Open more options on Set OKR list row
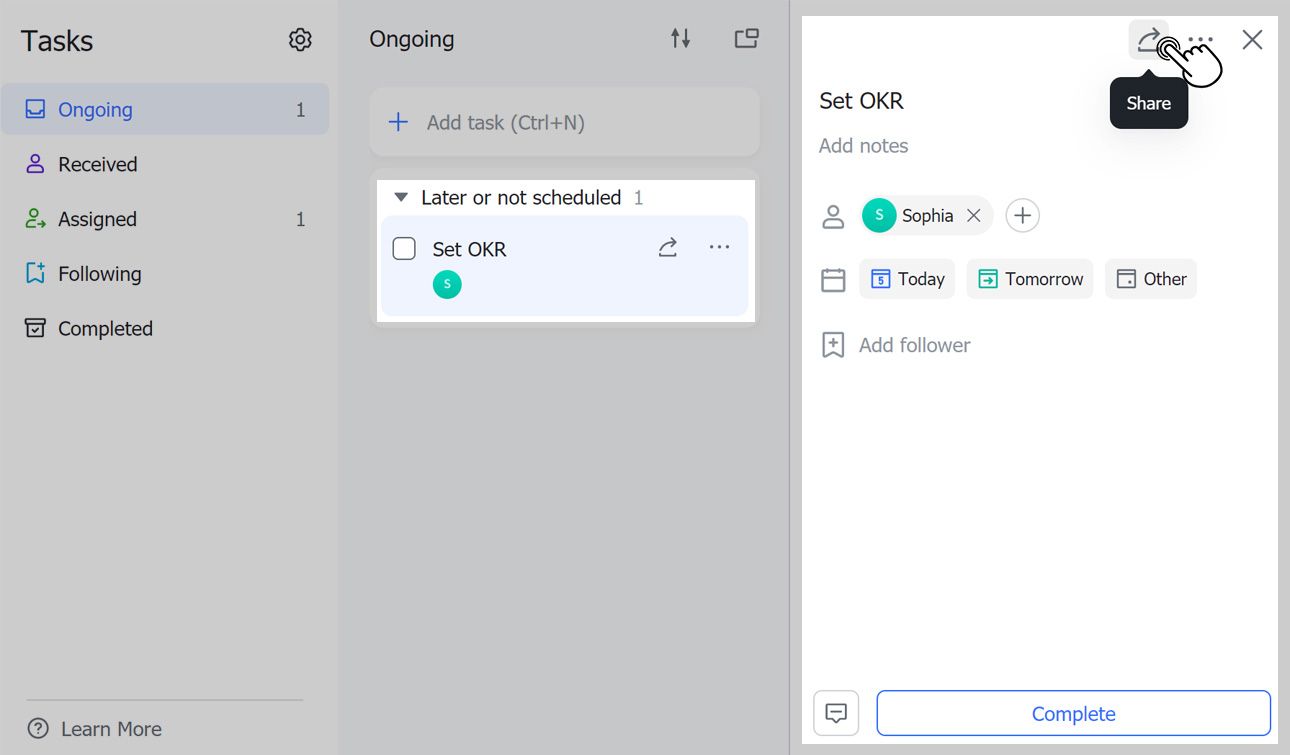This screenshot has width=1290, height=755. (x=719, y=248)
